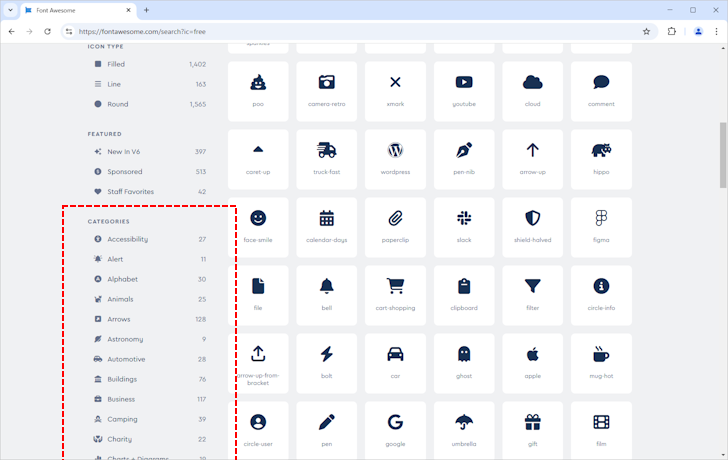
Task: Open the wordpress icon tile
Action: tap(395, 159)
